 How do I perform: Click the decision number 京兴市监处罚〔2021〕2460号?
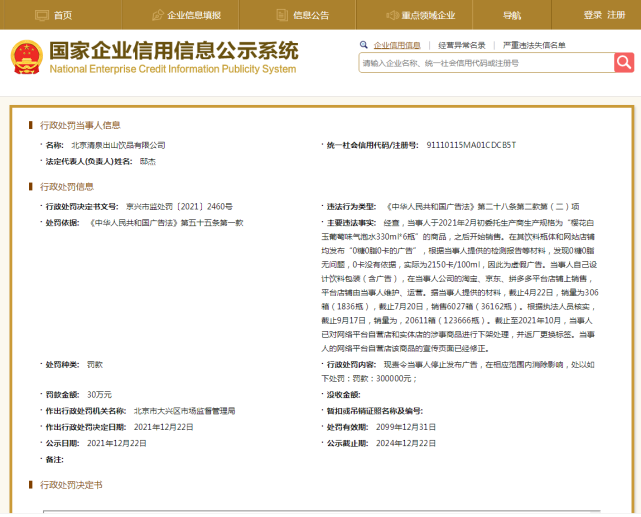[179, 206]
